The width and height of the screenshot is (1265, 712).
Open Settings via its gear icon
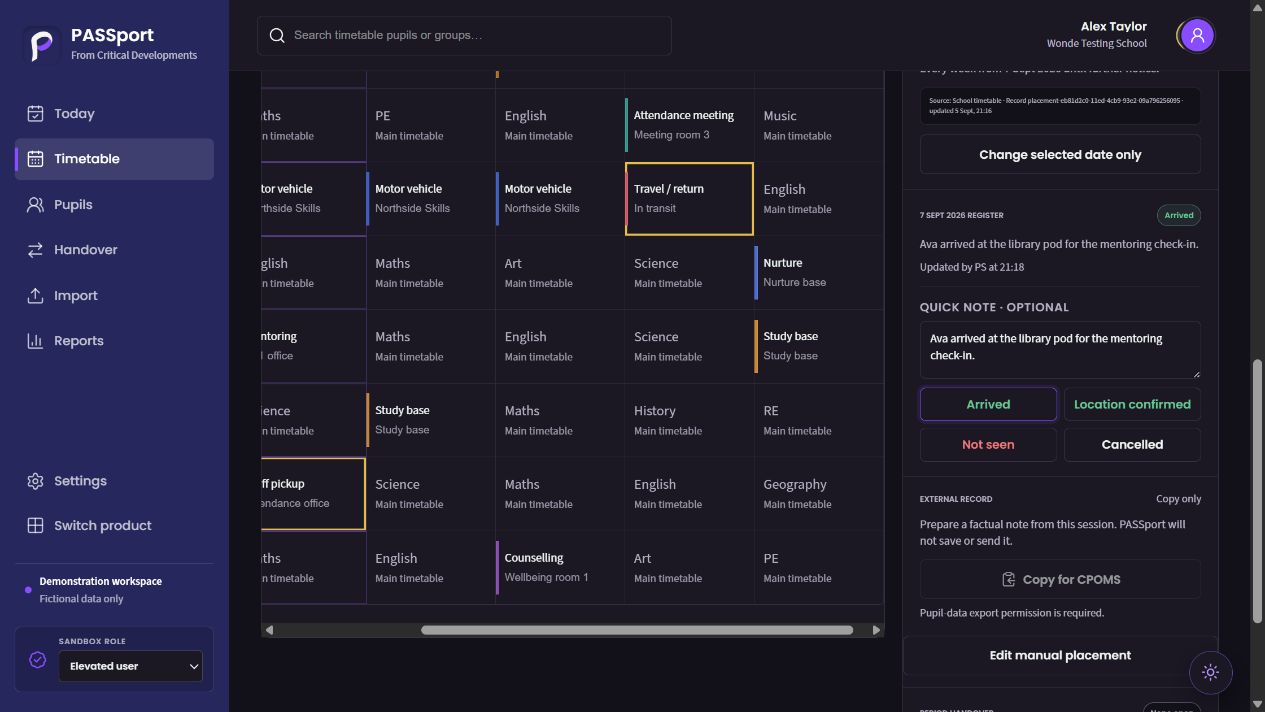click(x=35, y=481)
